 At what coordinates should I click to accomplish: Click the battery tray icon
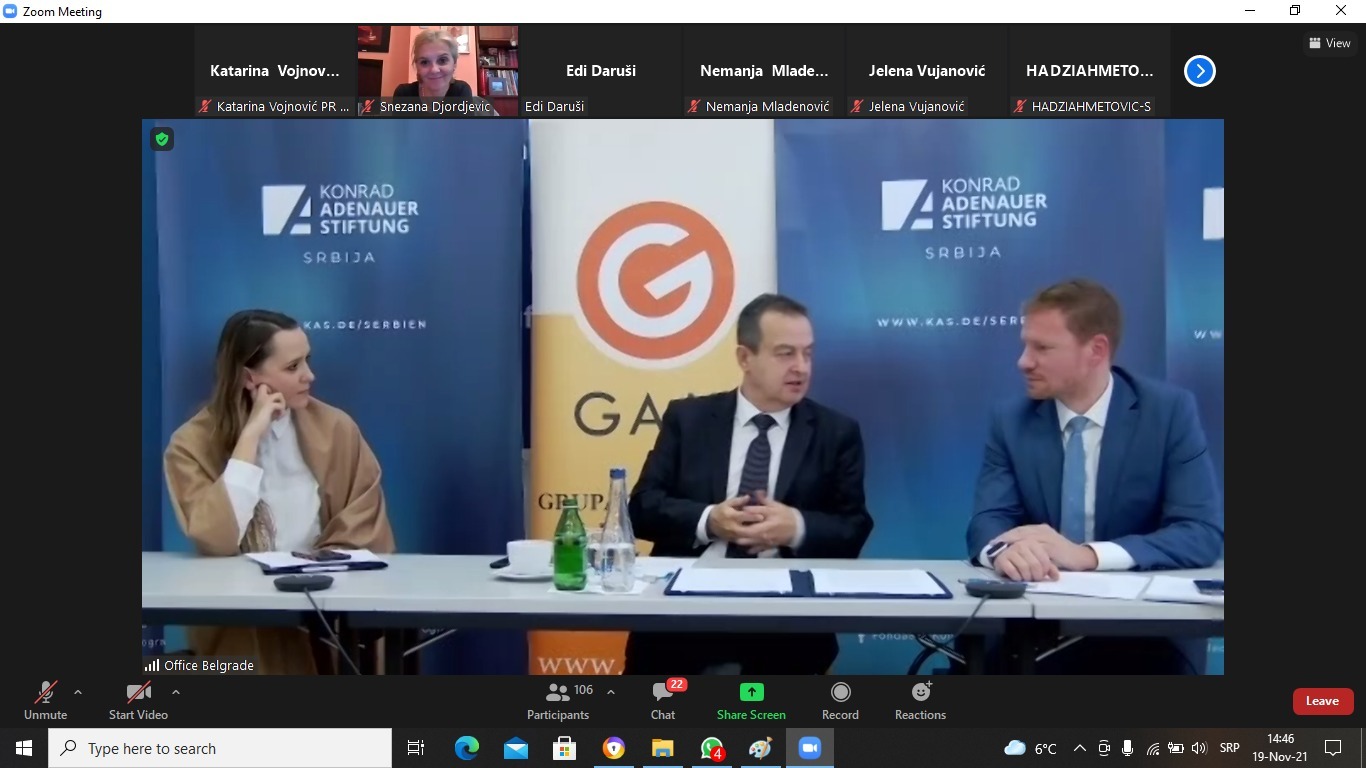tap(1176, 748)
